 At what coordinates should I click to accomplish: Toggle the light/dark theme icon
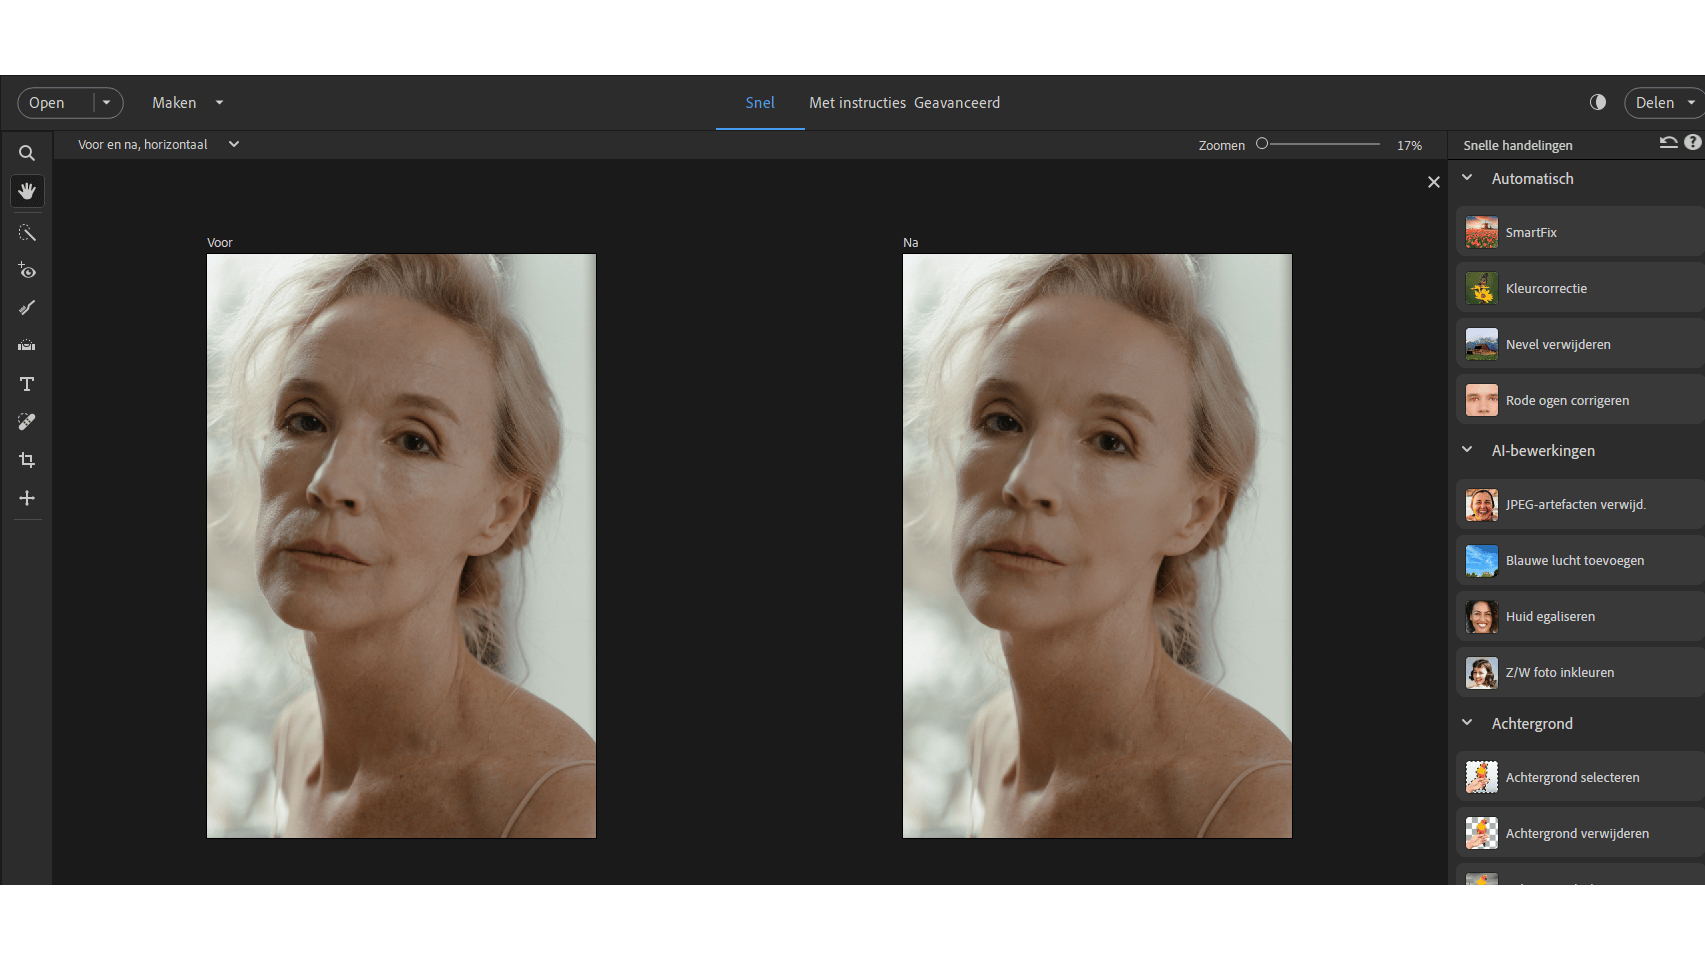tap(1598, 102)
